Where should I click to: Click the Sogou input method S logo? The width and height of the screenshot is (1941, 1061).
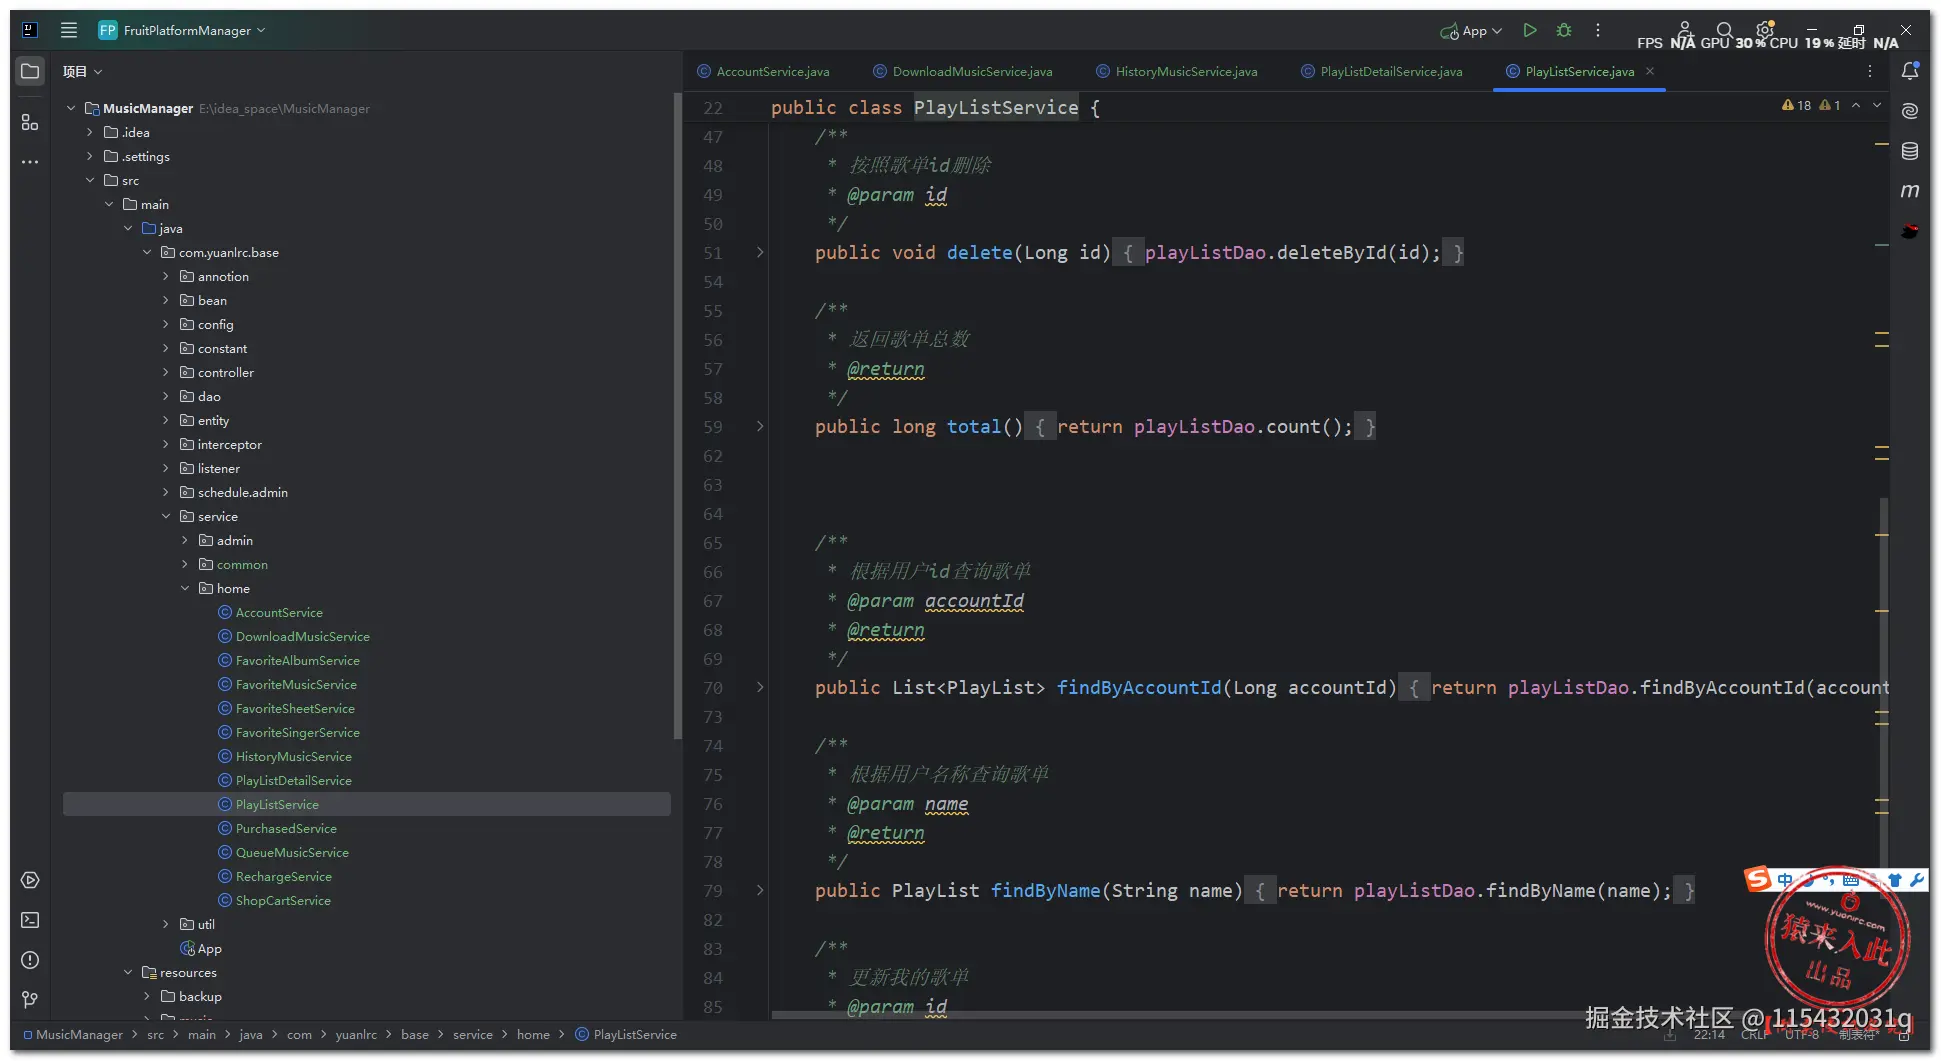(x=1757, y=879)
